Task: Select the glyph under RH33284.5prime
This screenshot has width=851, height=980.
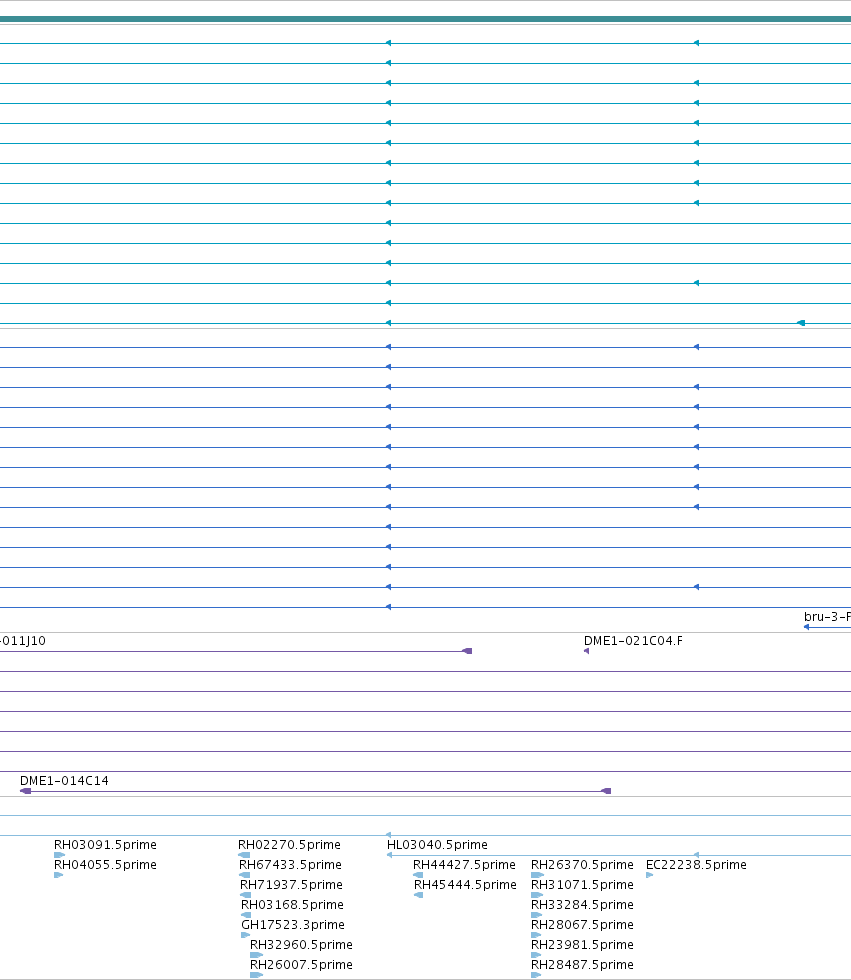Action: click(536, 915)
